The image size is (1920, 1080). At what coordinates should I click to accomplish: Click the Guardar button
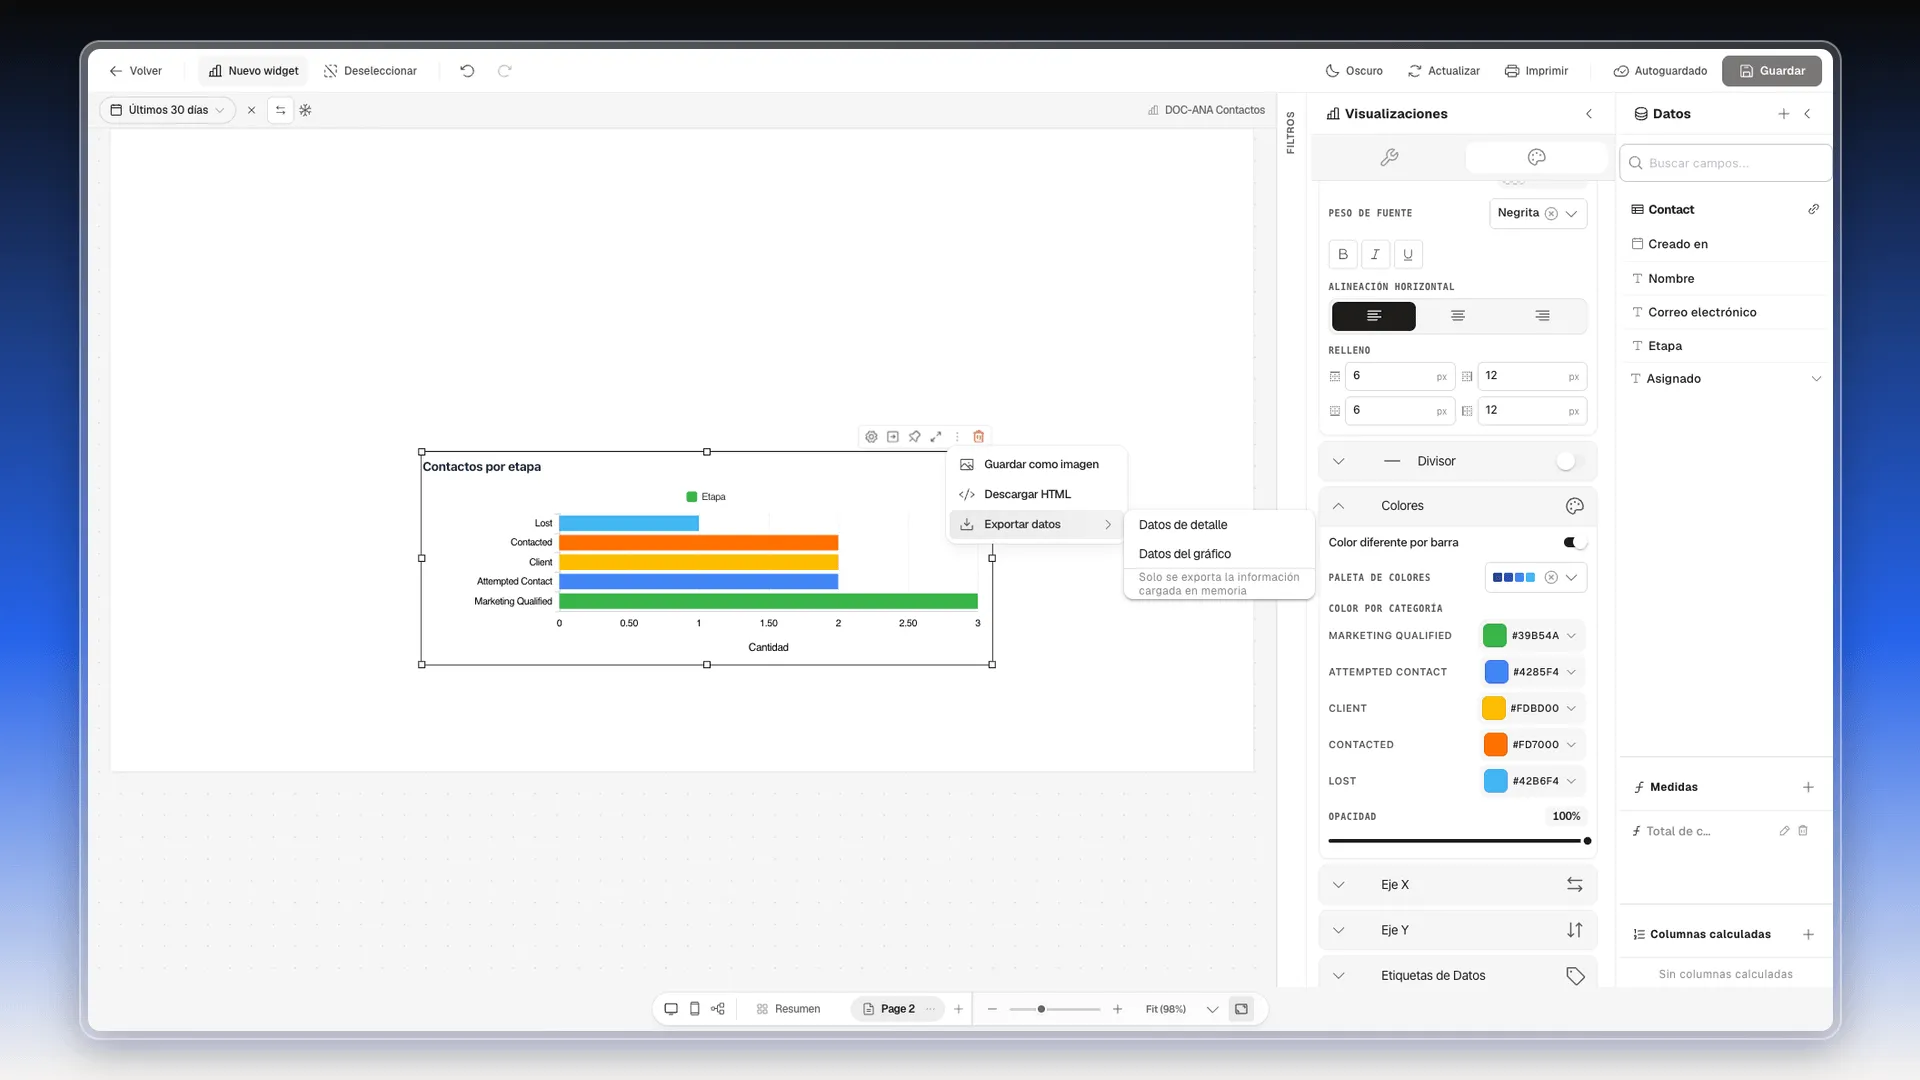[x=1771, y=71]
